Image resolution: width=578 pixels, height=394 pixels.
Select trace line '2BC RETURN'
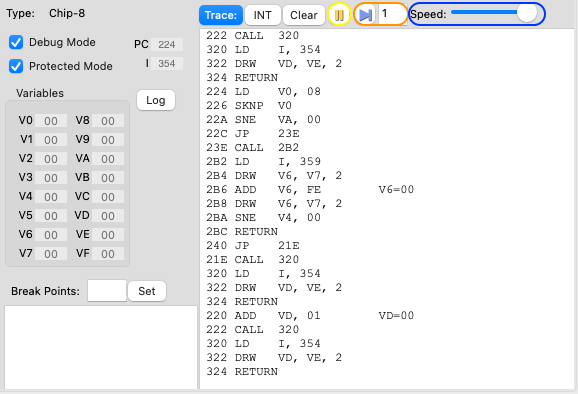[242, 231]
